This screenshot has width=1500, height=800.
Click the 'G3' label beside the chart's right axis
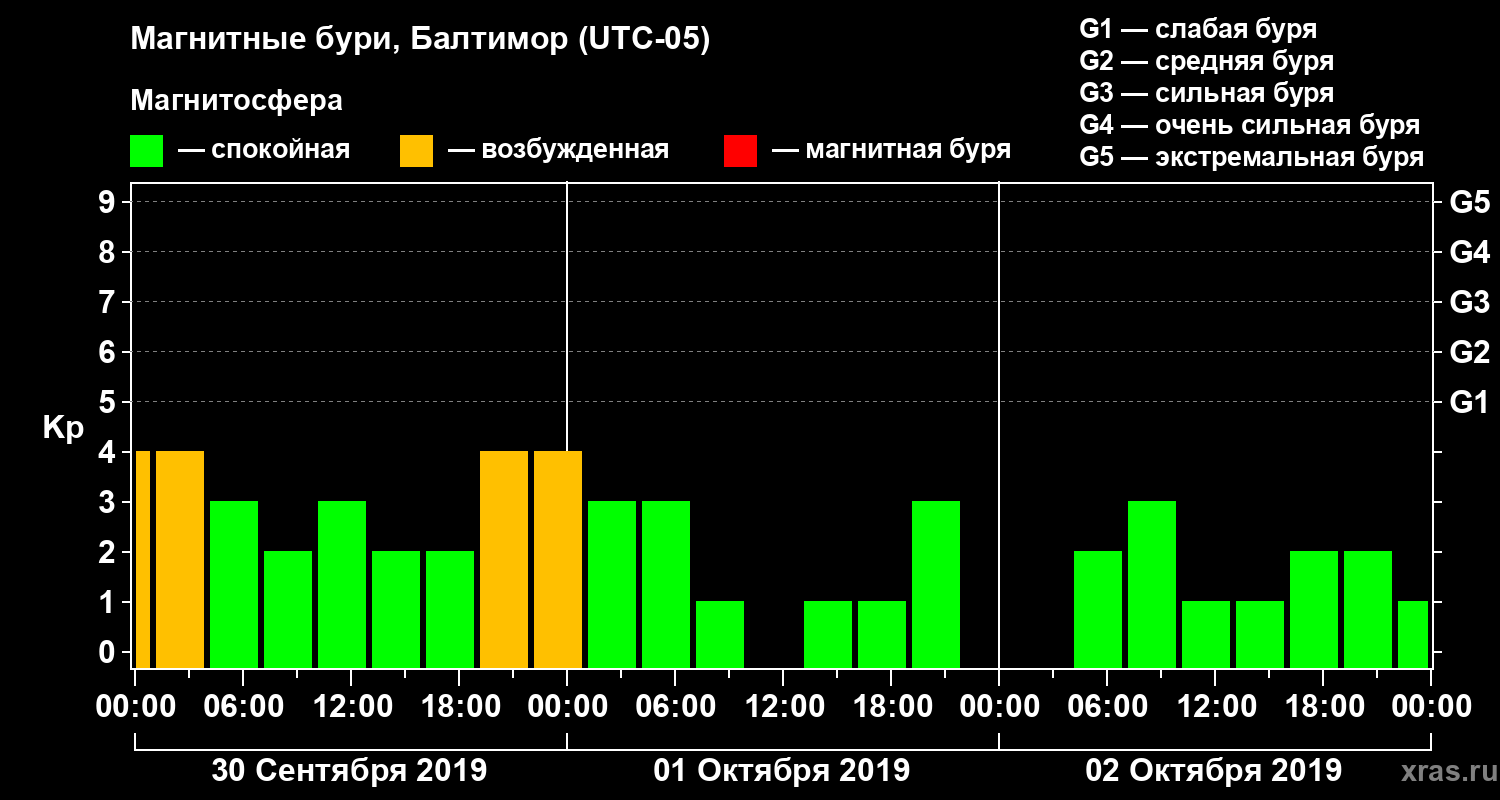[1469, 302]
